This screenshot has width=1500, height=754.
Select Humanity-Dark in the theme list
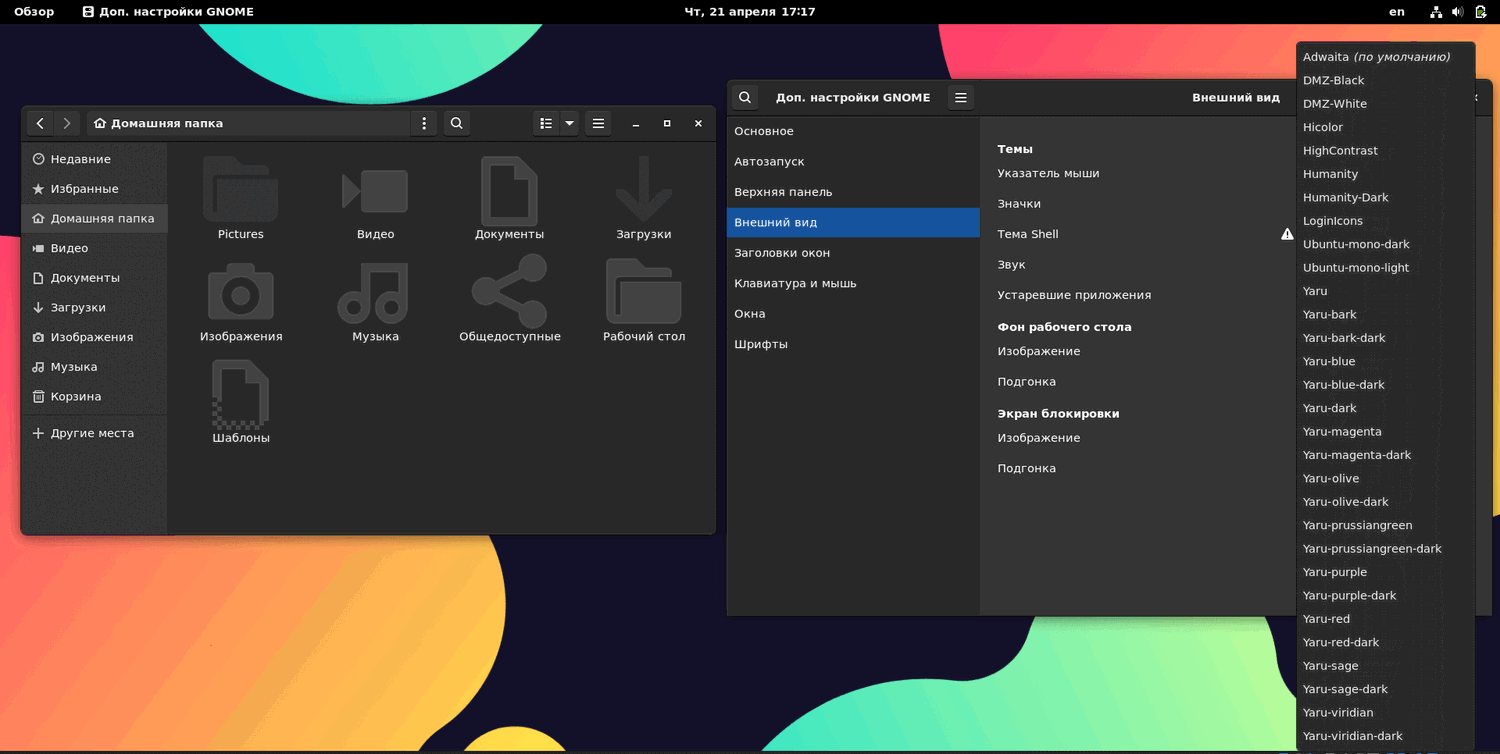click(x=1385, y=198)
